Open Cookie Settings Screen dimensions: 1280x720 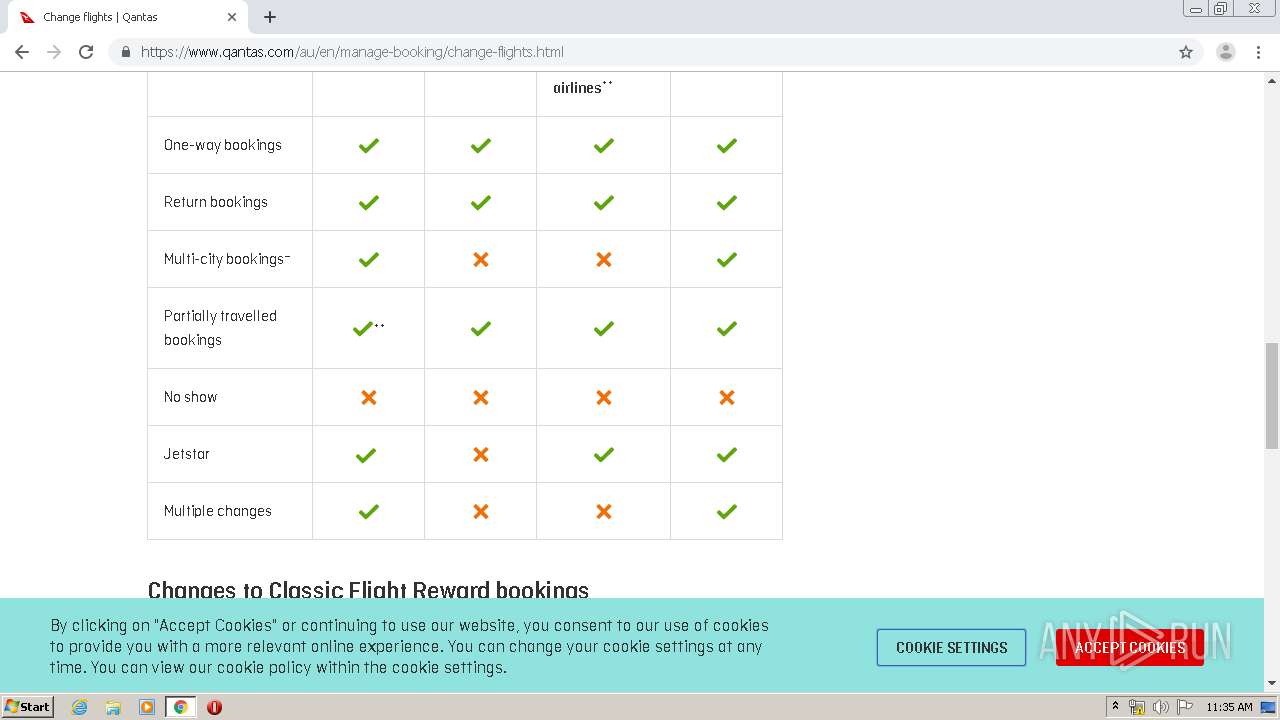click(x=951, y=647)
